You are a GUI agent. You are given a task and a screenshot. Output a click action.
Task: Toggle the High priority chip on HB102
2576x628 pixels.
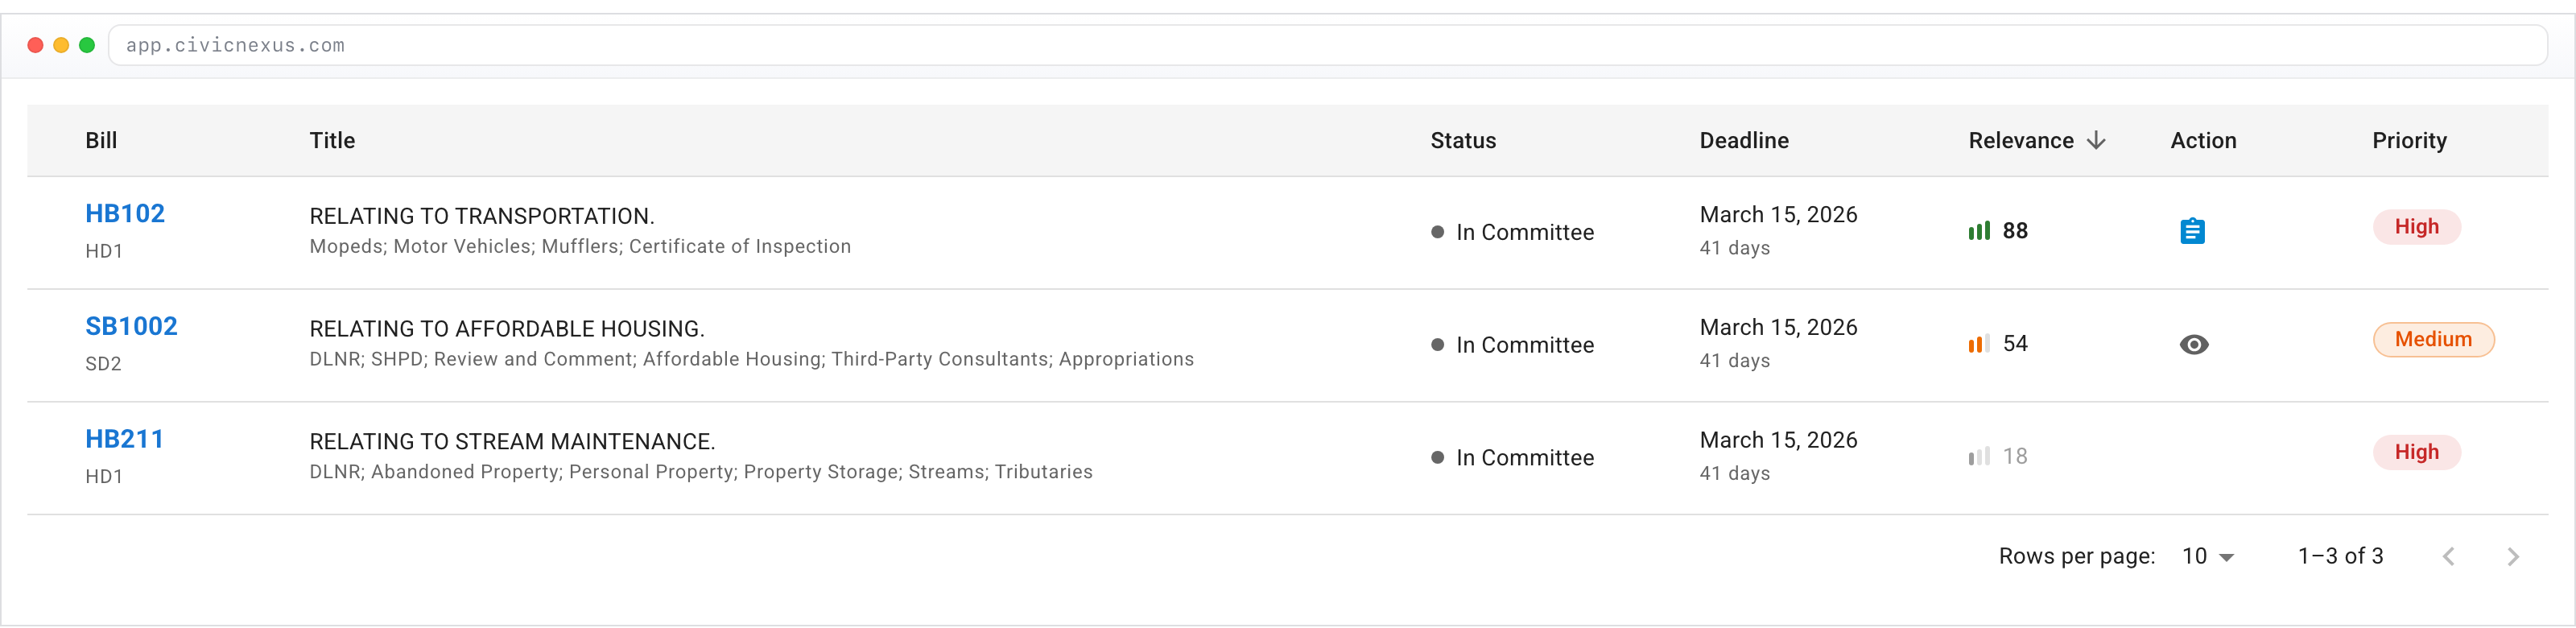tap(2417, 226)
